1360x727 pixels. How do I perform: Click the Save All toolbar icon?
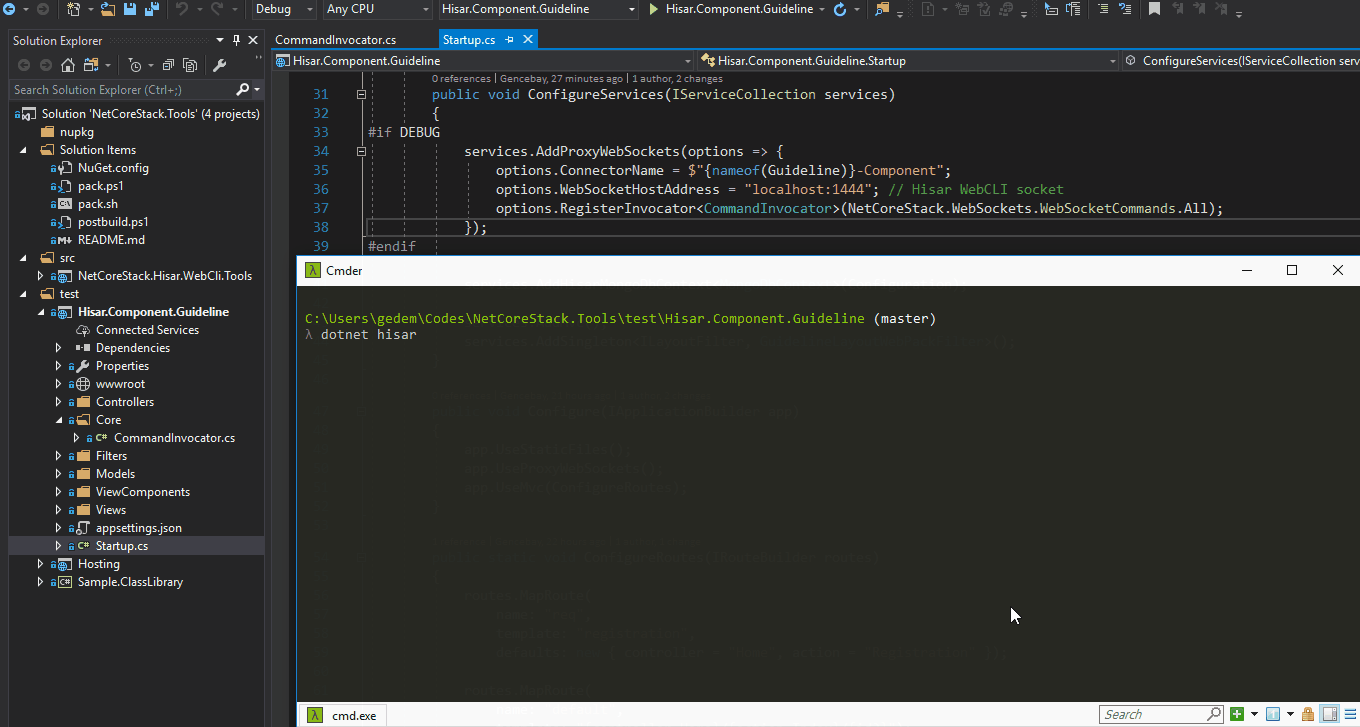point(152,9)
